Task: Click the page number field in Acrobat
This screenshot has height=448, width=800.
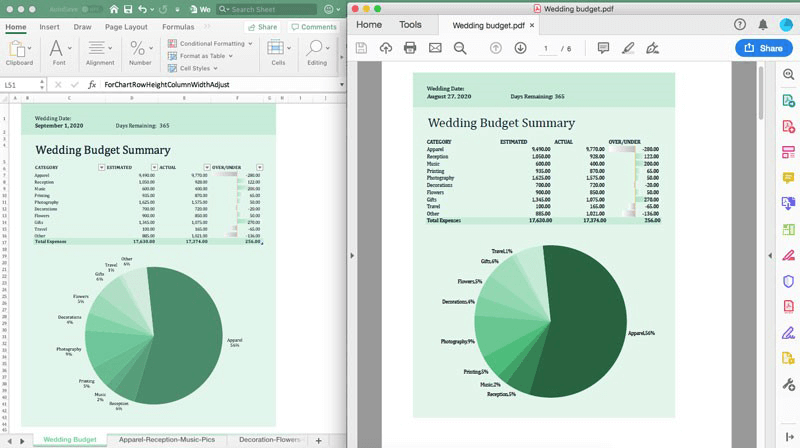Action: point(546,48)
